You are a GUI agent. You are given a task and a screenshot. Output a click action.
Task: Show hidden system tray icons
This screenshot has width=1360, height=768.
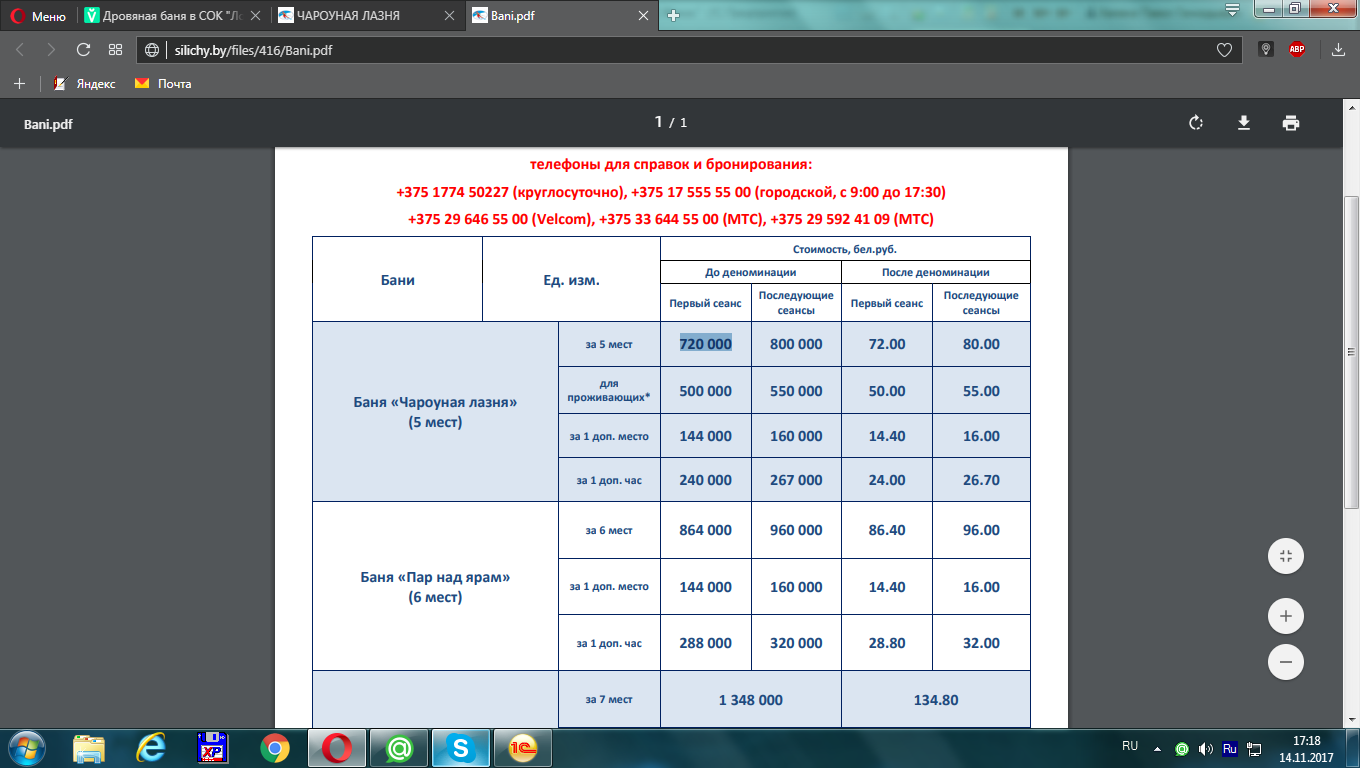click(x=1157, y=748)
